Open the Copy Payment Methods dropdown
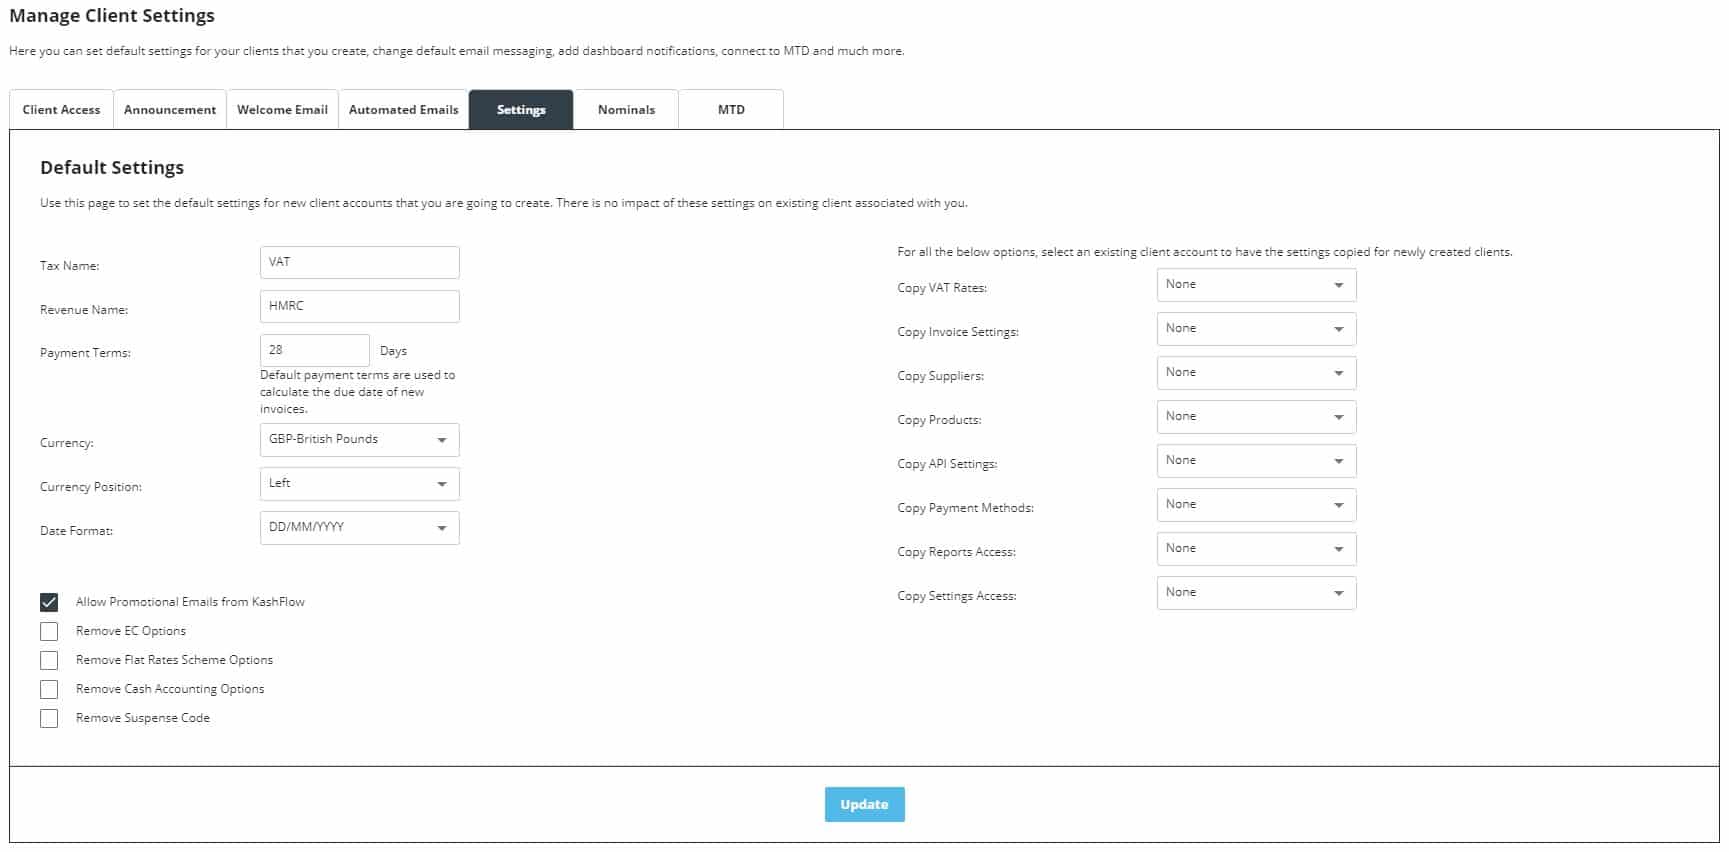Image resolution: width=1729 pixels, height=852 pixels. click(1256, 505)
